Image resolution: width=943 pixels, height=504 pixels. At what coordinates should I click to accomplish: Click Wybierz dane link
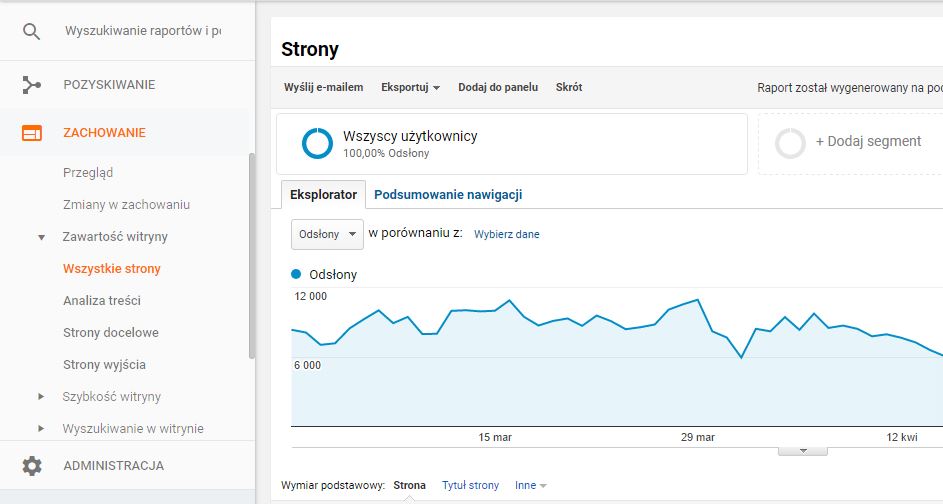click(x=506, y=235)
